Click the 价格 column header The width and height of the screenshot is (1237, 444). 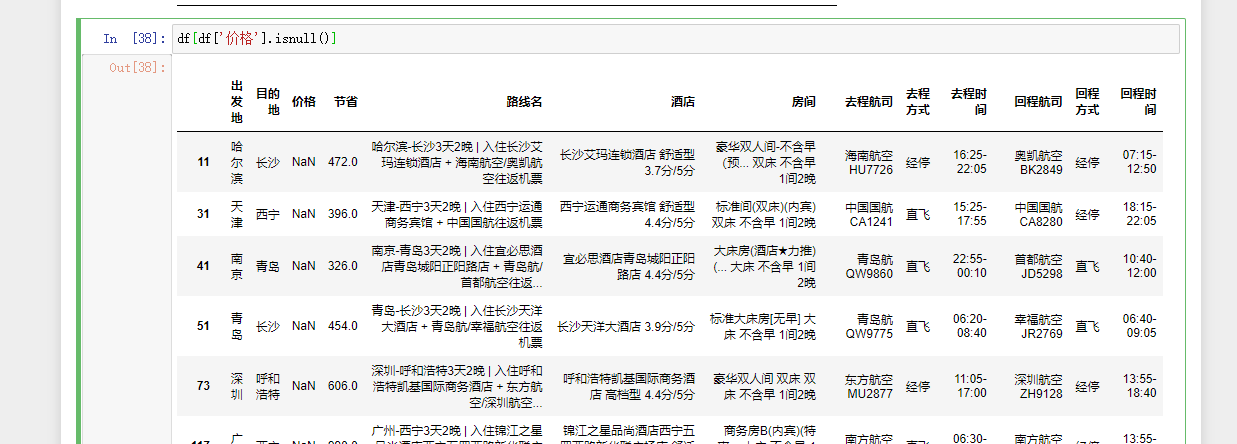304,102
